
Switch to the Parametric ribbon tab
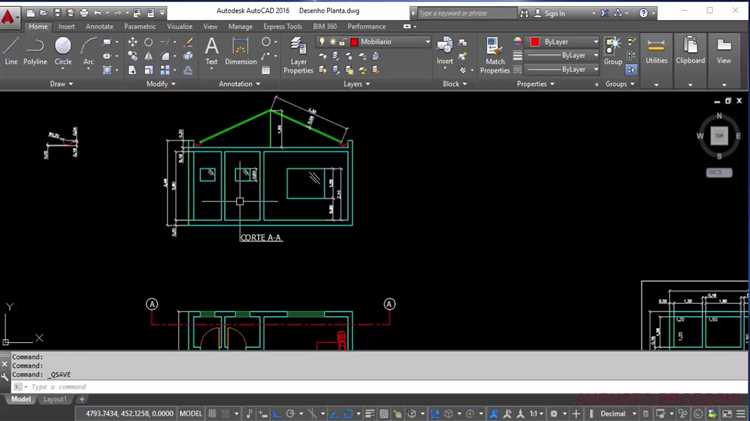coord(140,27)
